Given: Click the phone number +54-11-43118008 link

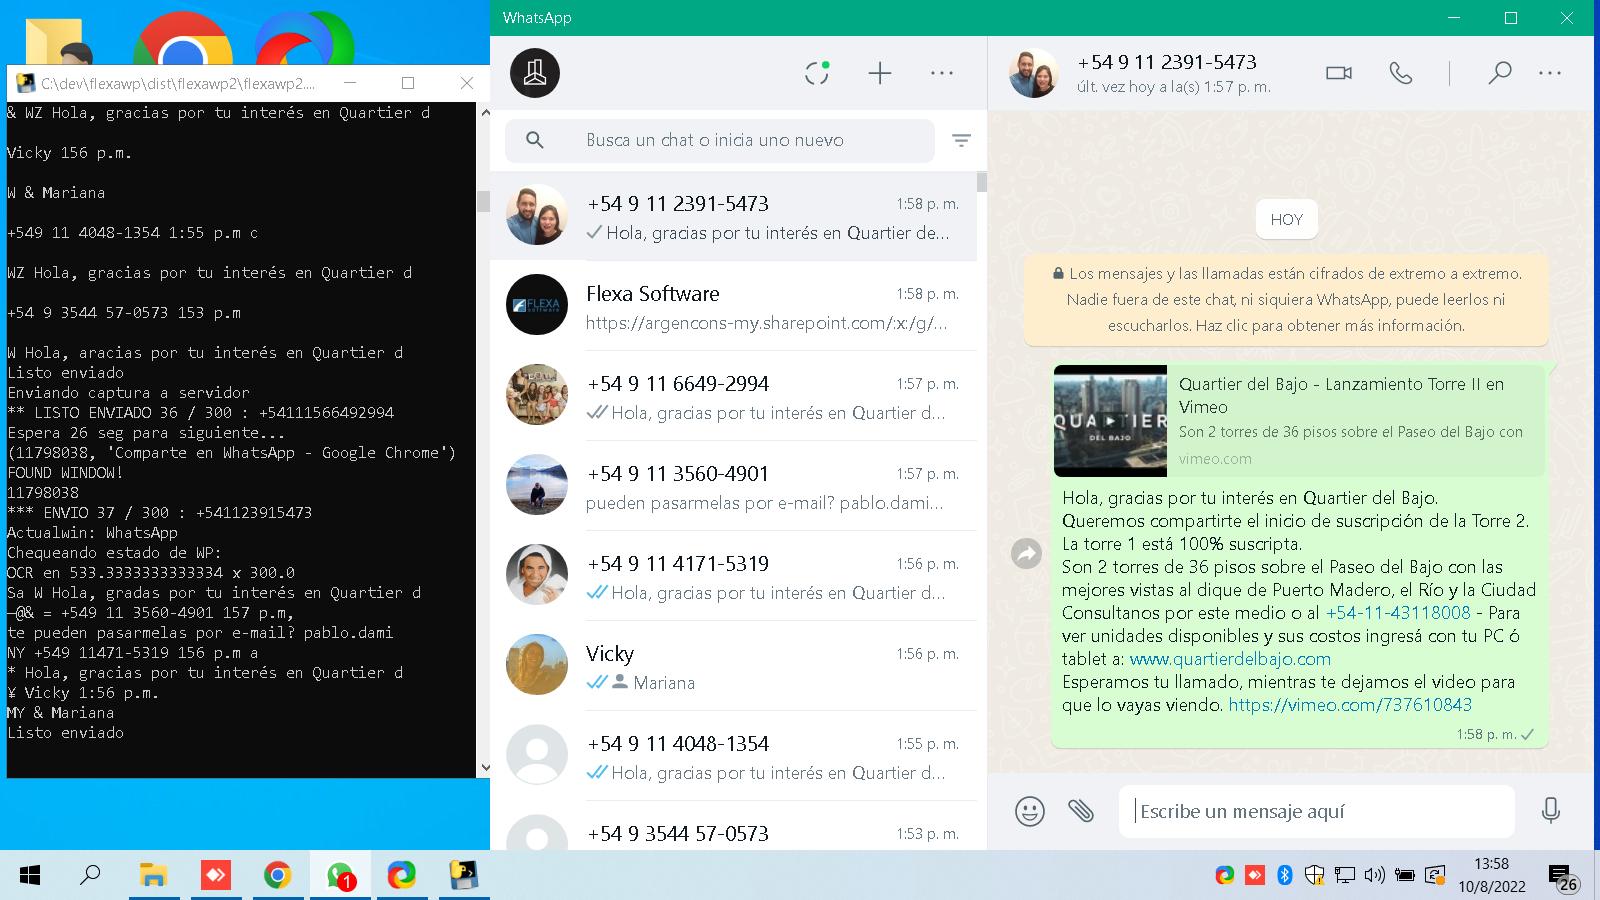Looking at the screenshot, I should 1398,613.
